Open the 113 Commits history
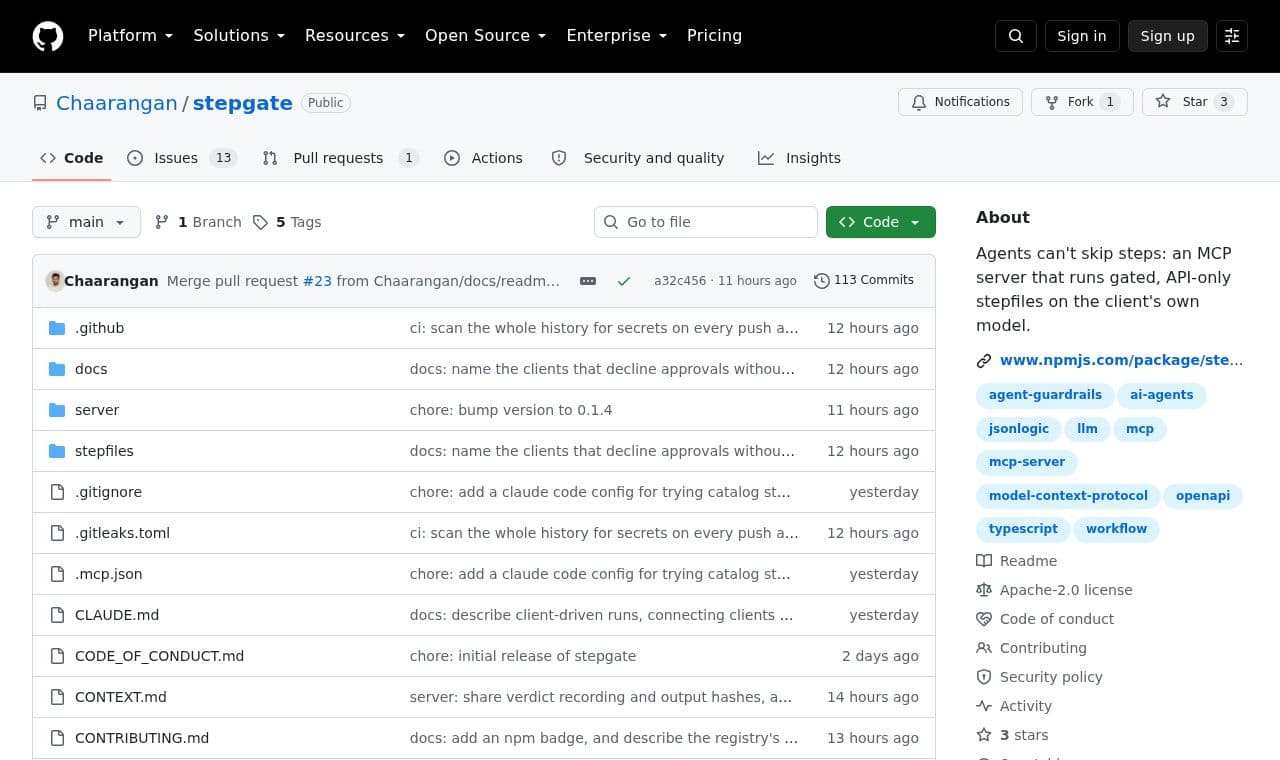The width and height of the screenshot is (1280, 760). pyautogui.click(x=864, y=280)
